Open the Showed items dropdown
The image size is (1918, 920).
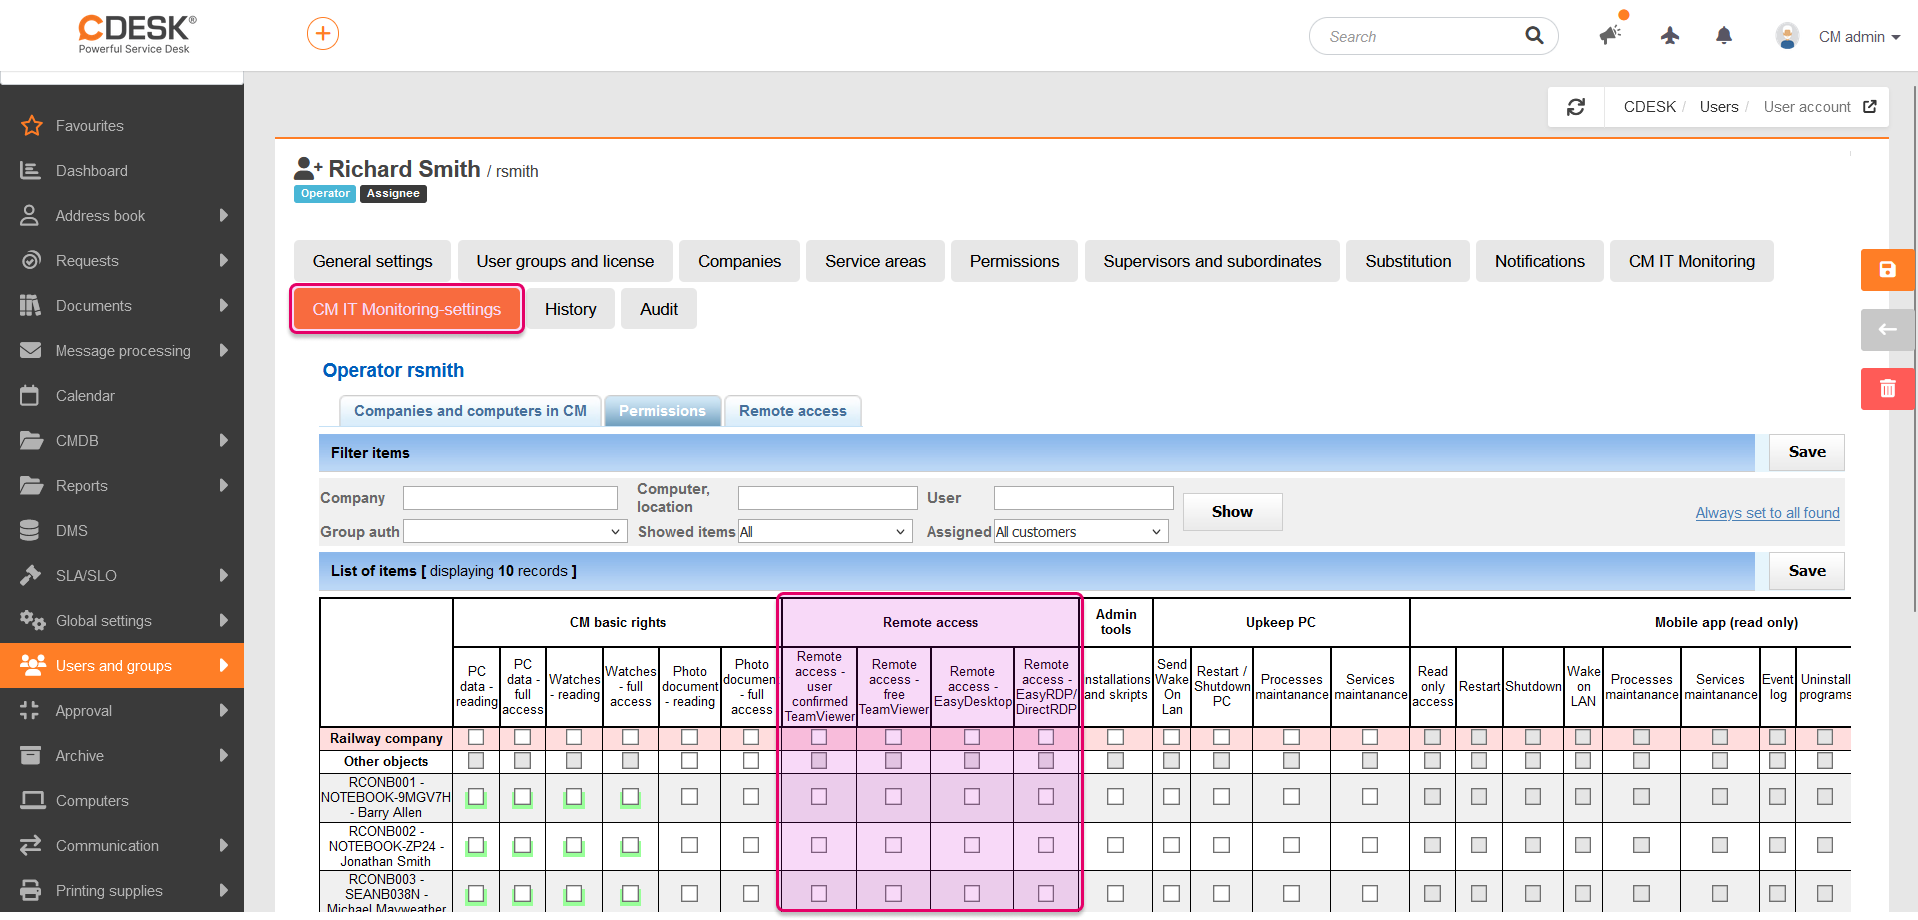pyautogui.click(x=825, y=532)
